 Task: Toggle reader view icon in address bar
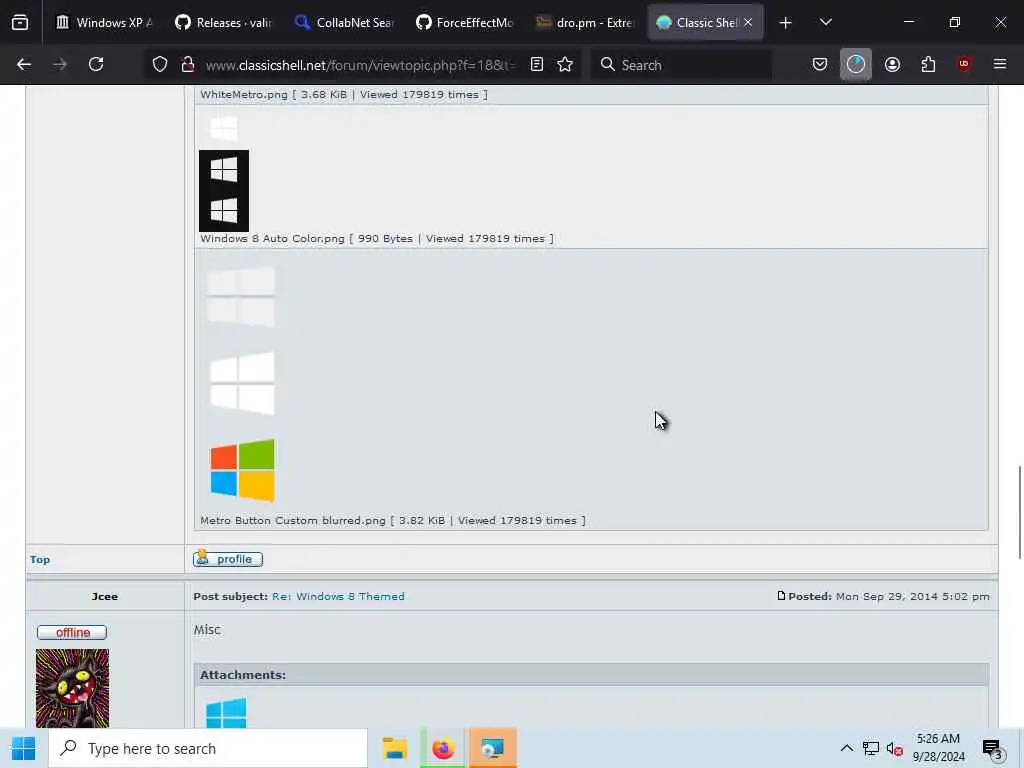click(x=537, y=64)
